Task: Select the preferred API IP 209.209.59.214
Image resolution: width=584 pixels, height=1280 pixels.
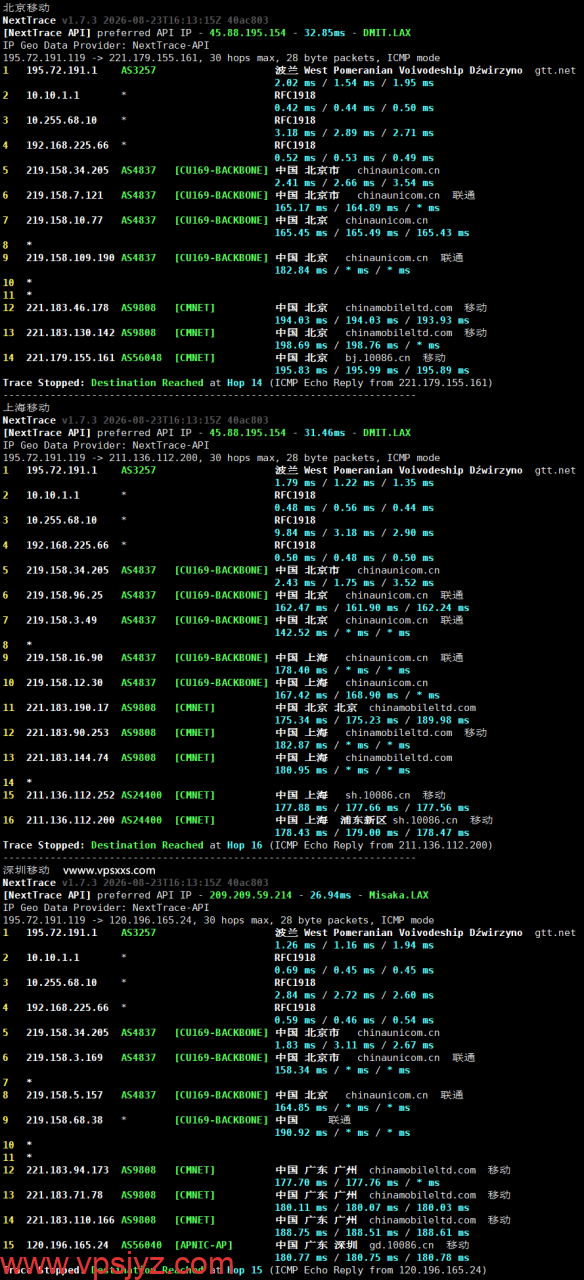Action: (251, 895)
